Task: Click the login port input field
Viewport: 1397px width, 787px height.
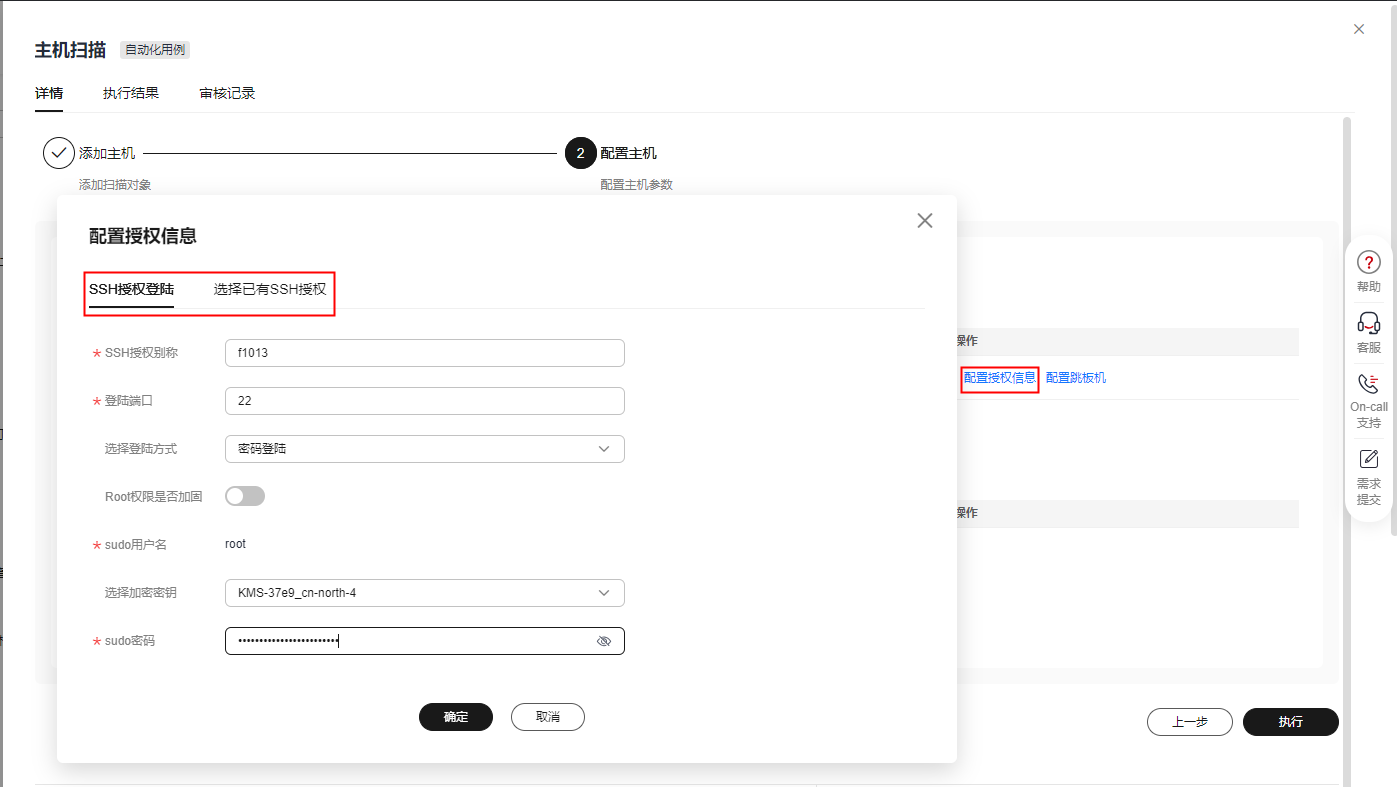Action: 425,401
